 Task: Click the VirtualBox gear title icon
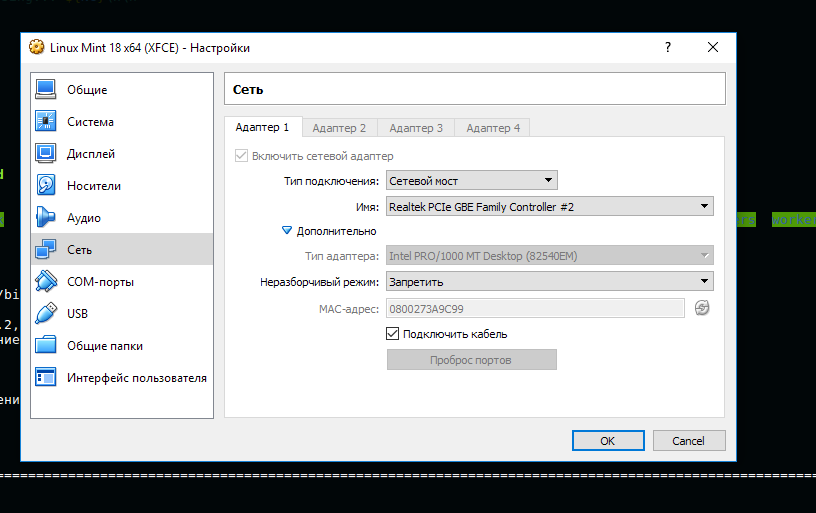point(36,47)
